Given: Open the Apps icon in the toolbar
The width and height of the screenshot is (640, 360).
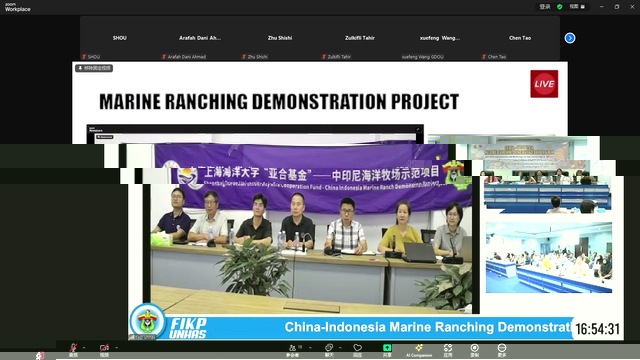Looking at the screenshot, I should tap(448, 349).
